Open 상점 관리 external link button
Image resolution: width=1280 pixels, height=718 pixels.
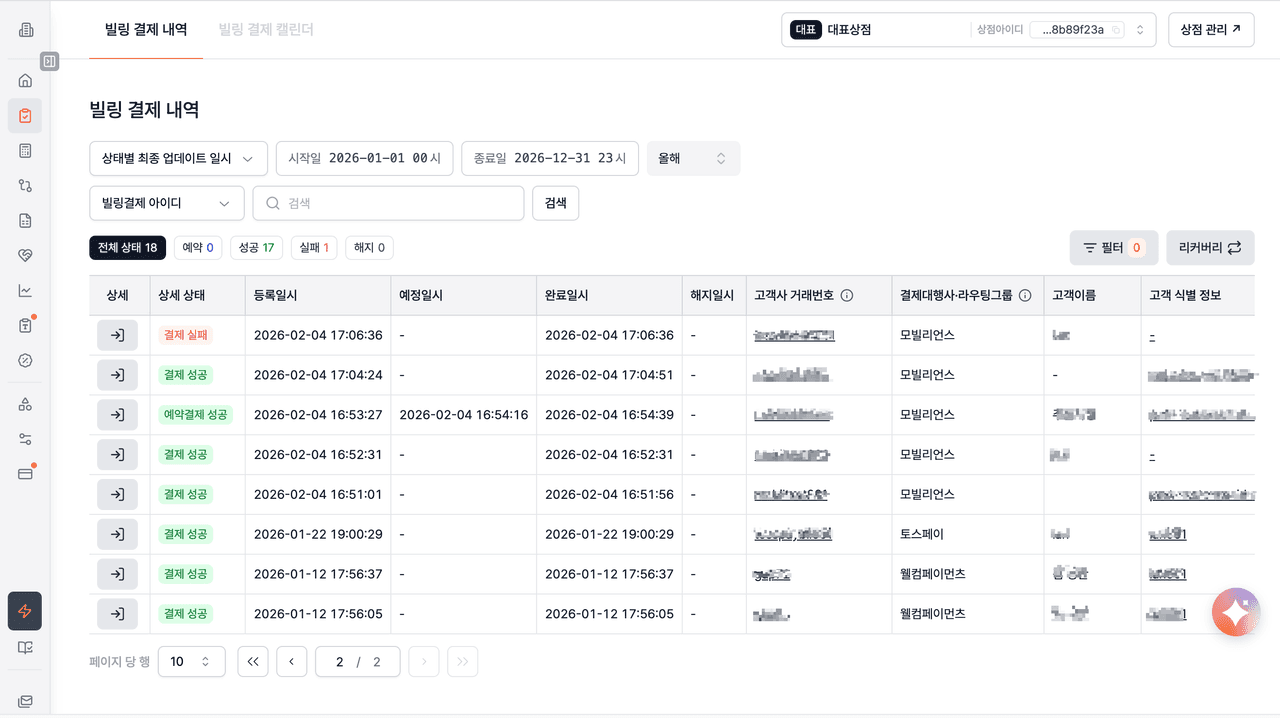[x=1210, y=30]
